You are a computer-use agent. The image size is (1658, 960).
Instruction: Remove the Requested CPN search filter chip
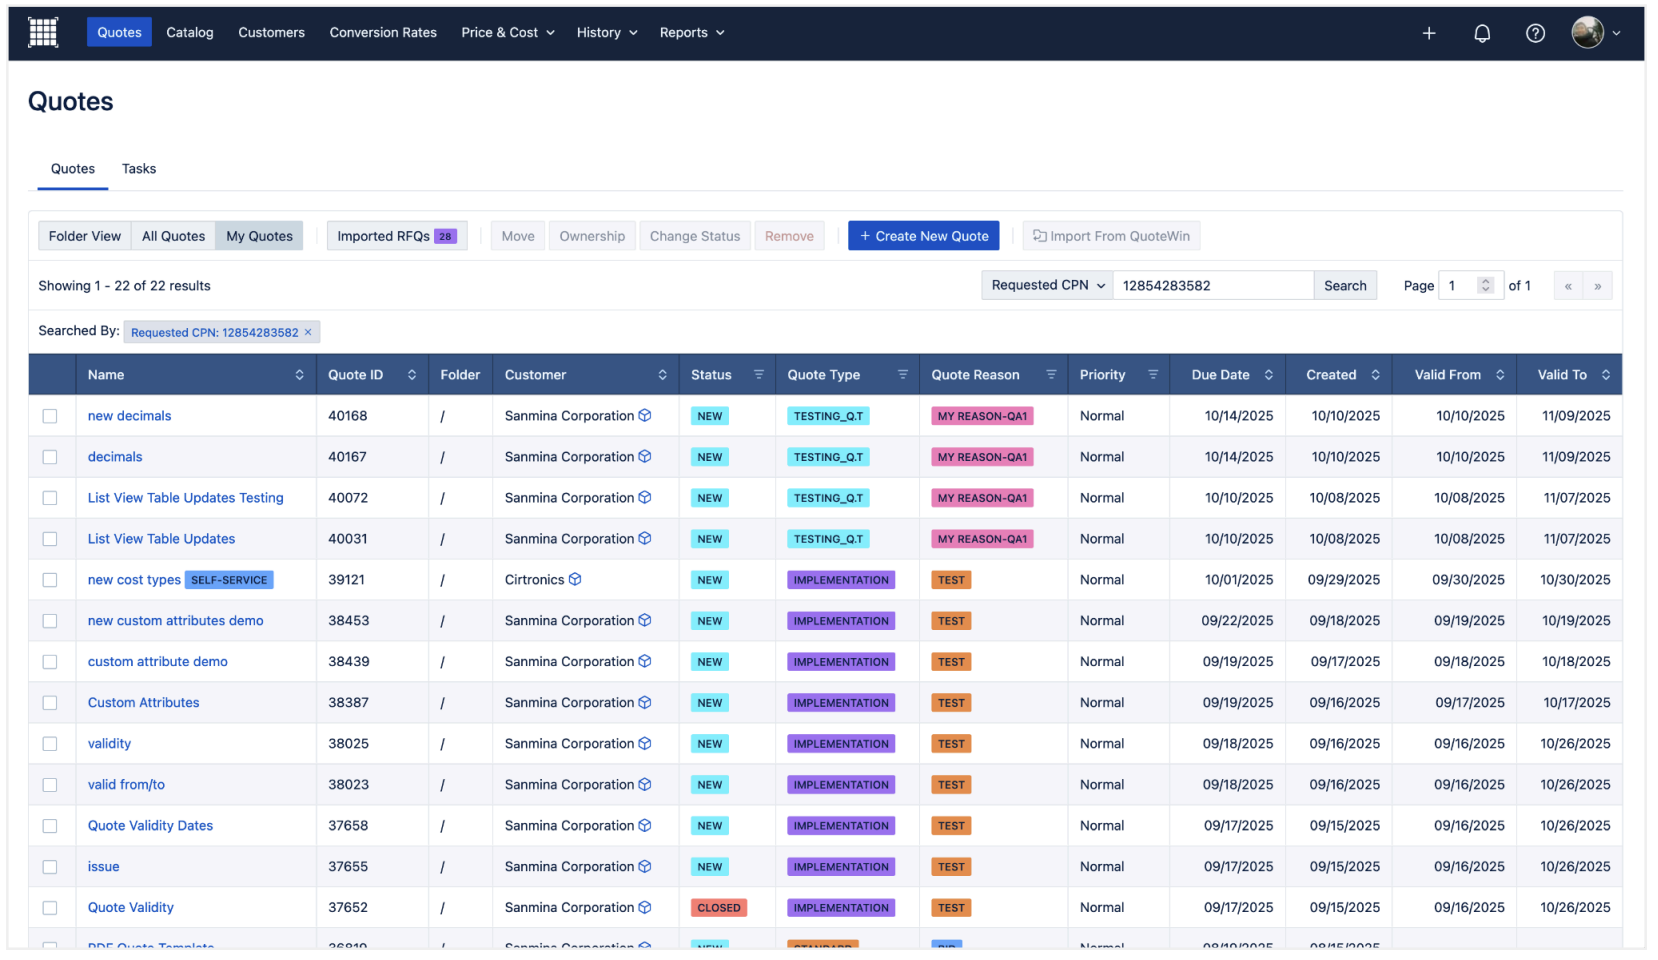click(308, 333)
